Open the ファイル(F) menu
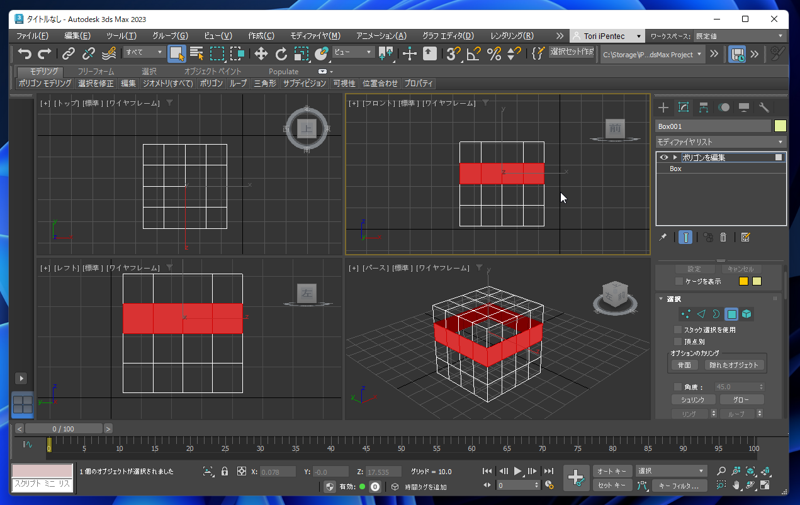Screen dimensions: 800x505 coord(32,36)
